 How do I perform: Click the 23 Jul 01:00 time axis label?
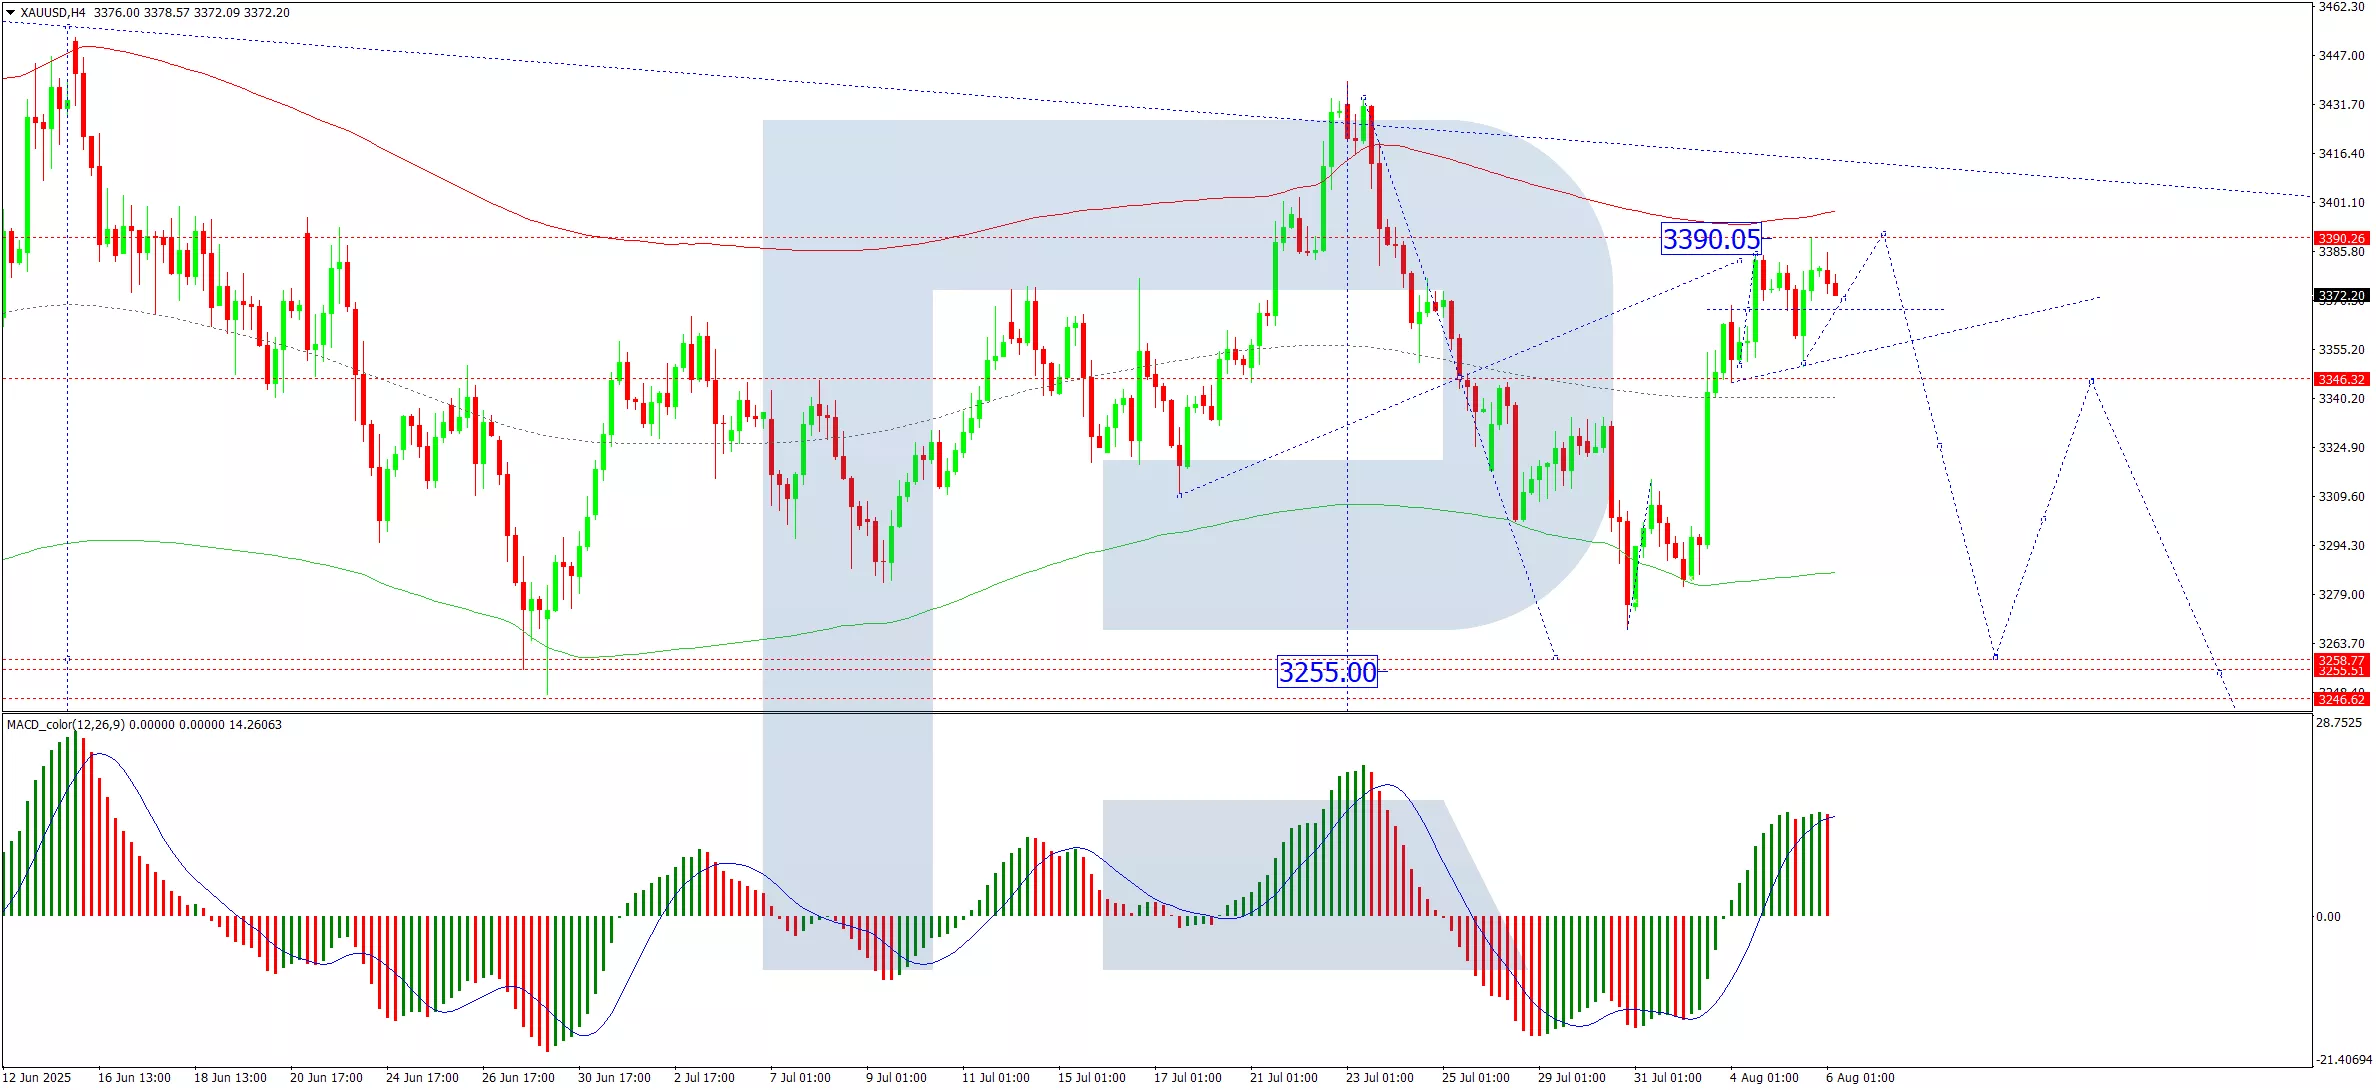[1379, 1077]
